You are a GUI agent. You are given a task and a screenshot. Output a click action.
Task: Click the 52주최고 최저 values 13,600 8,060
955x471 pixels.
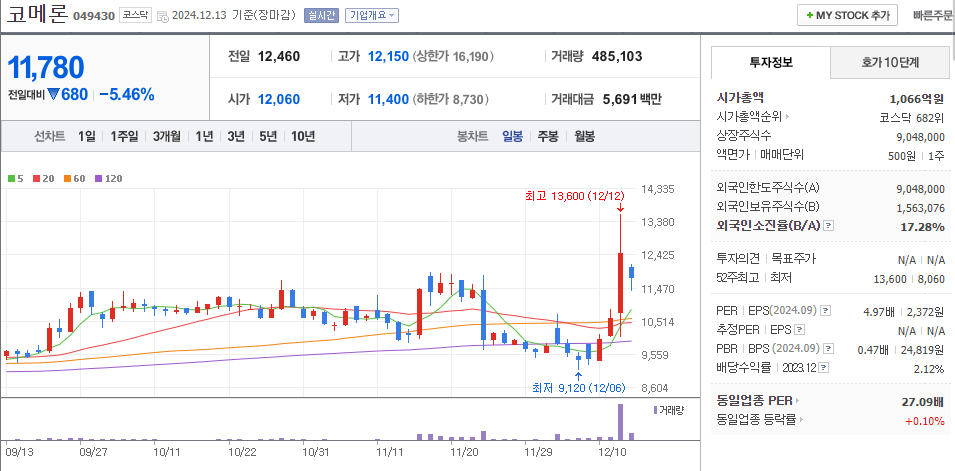point(909,279)
